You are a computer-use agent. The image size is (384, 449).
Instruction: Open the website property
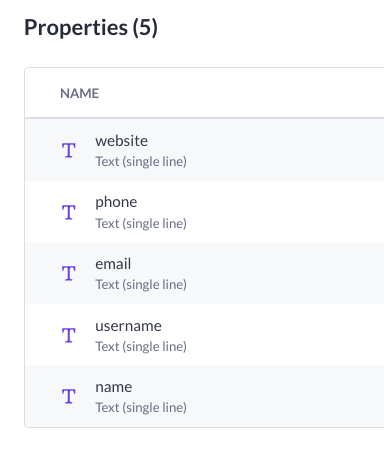pos(121,141)
